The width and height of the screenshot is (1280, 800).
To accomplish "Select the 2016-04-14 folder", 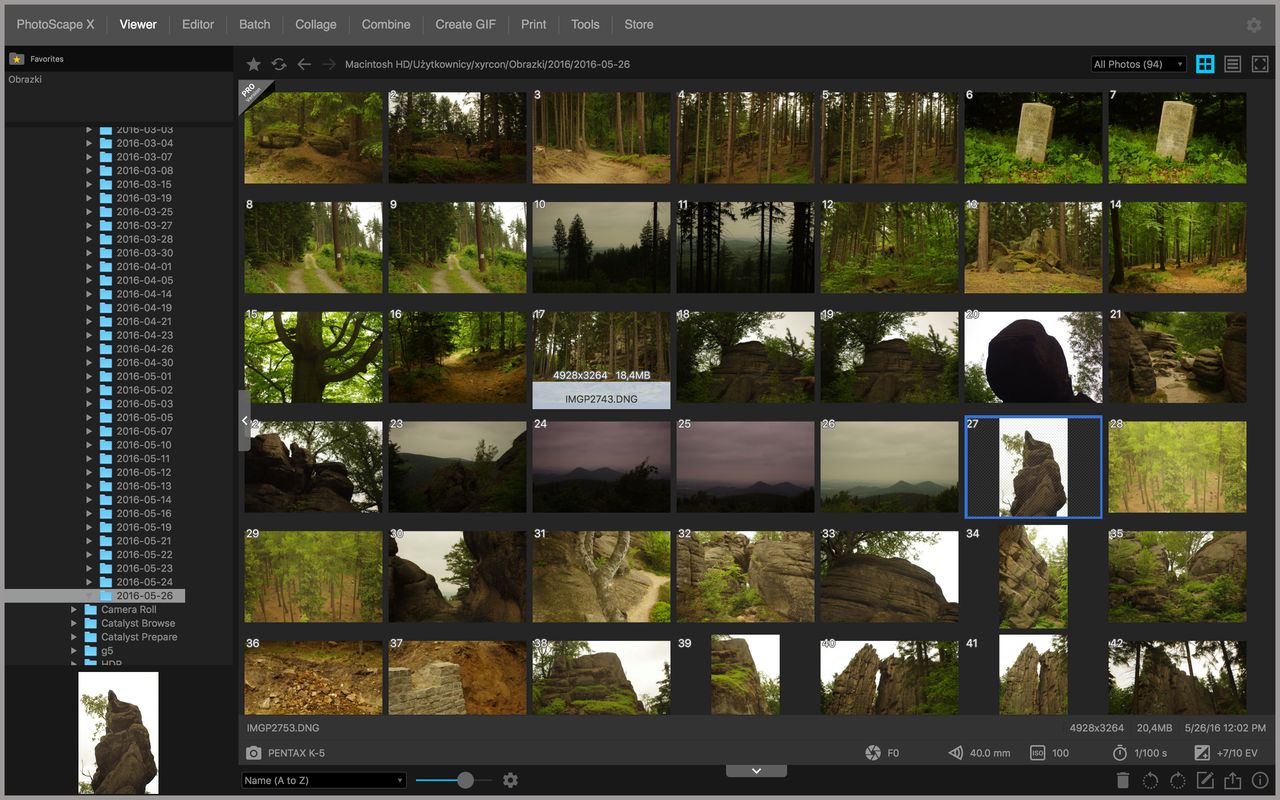I will click(144, 294).
